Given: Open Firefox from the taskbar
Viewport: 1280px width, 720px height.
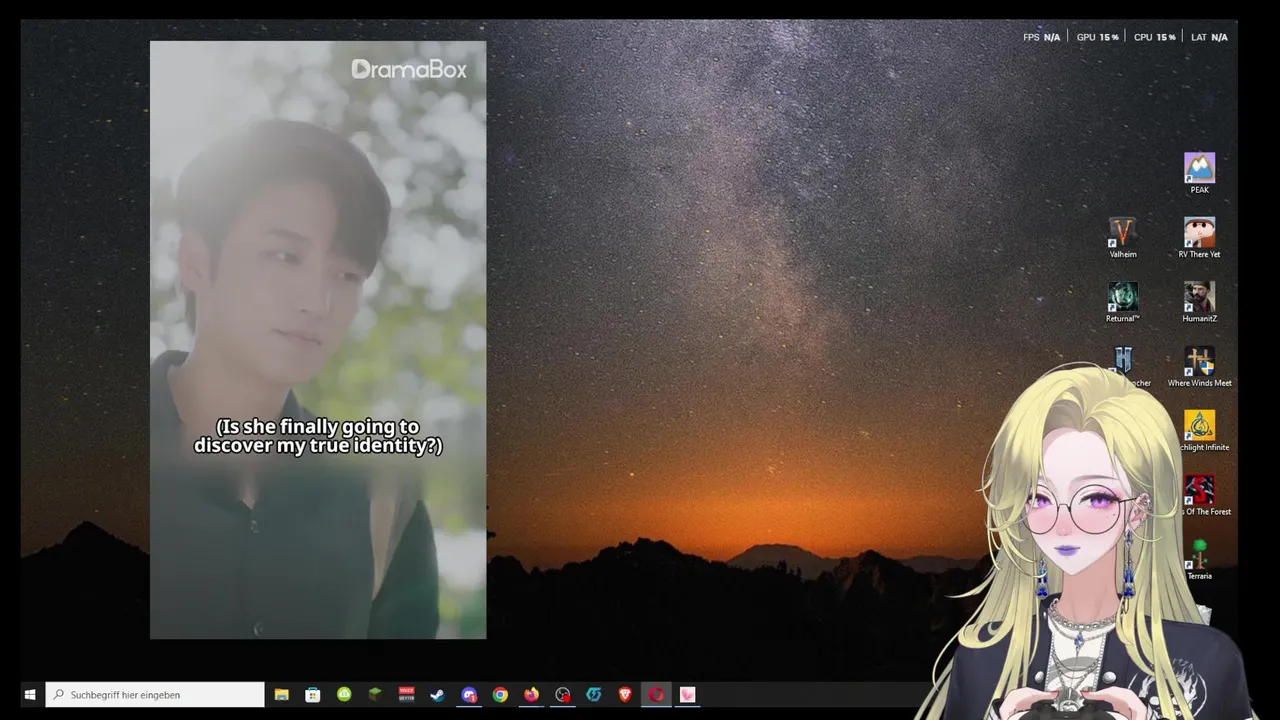Looking at the screenshot, I should coord(531,695).
